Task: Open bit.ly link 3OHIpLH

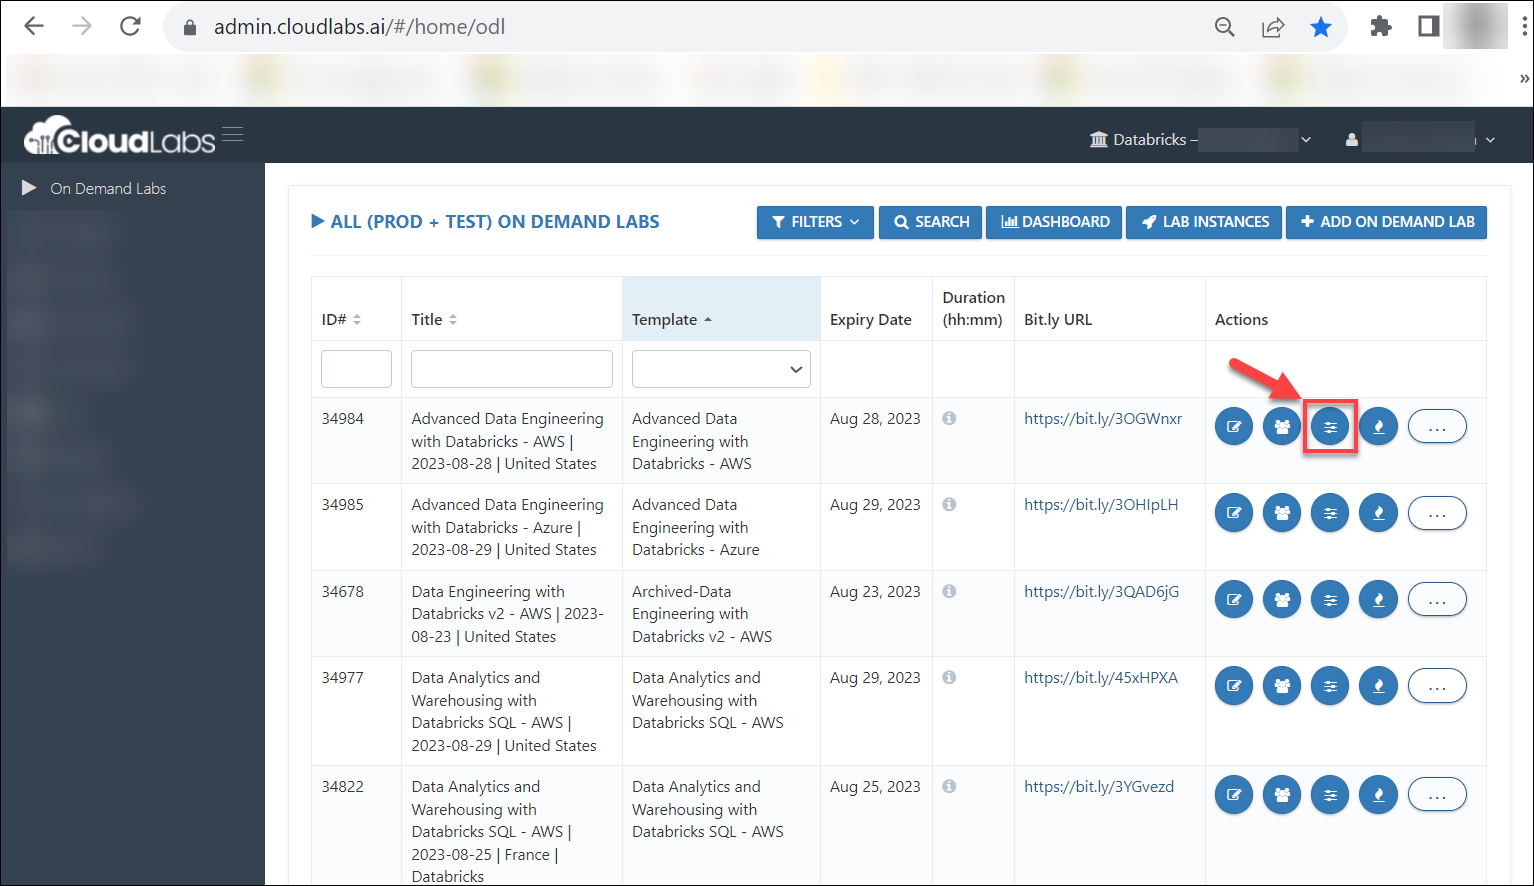Action: pyautogui.click(x=1101, y=505)
